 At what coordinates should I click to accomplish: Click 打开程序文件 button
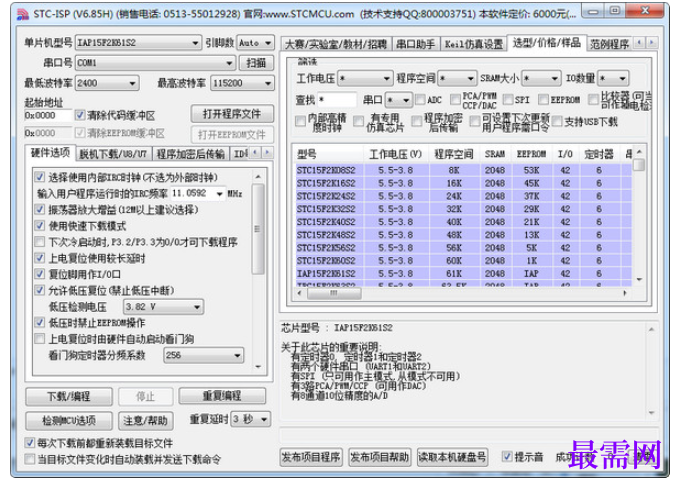tap(232, 114)
